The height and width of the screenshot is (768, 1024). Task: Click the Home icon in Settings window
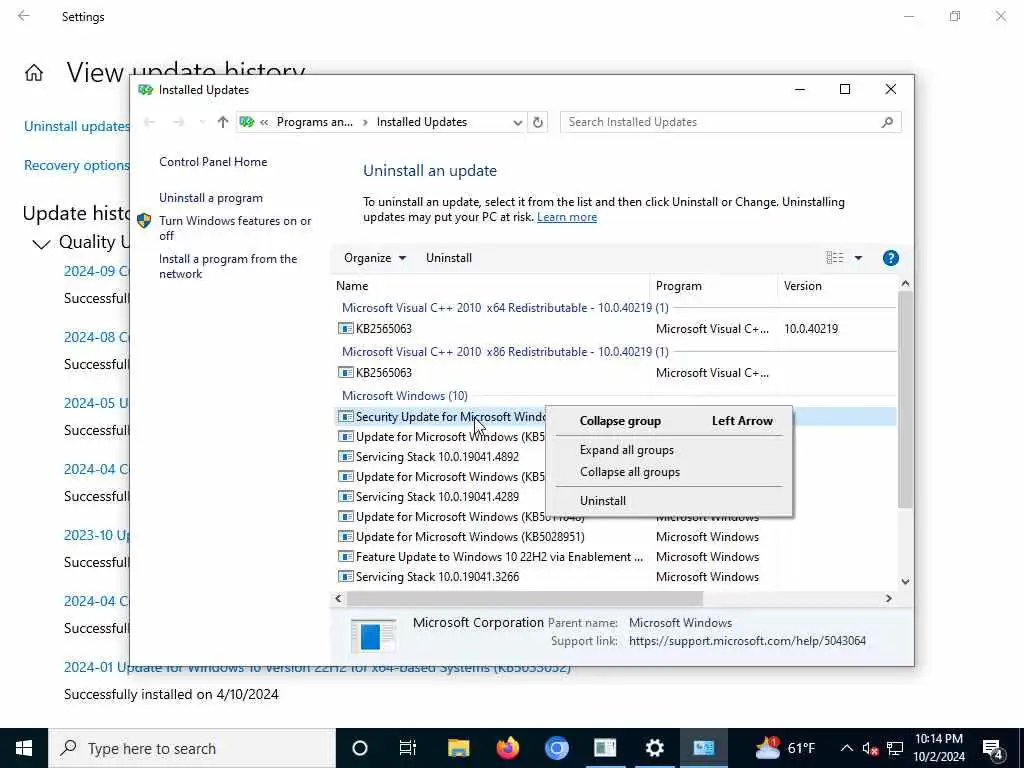coord(34,72)
